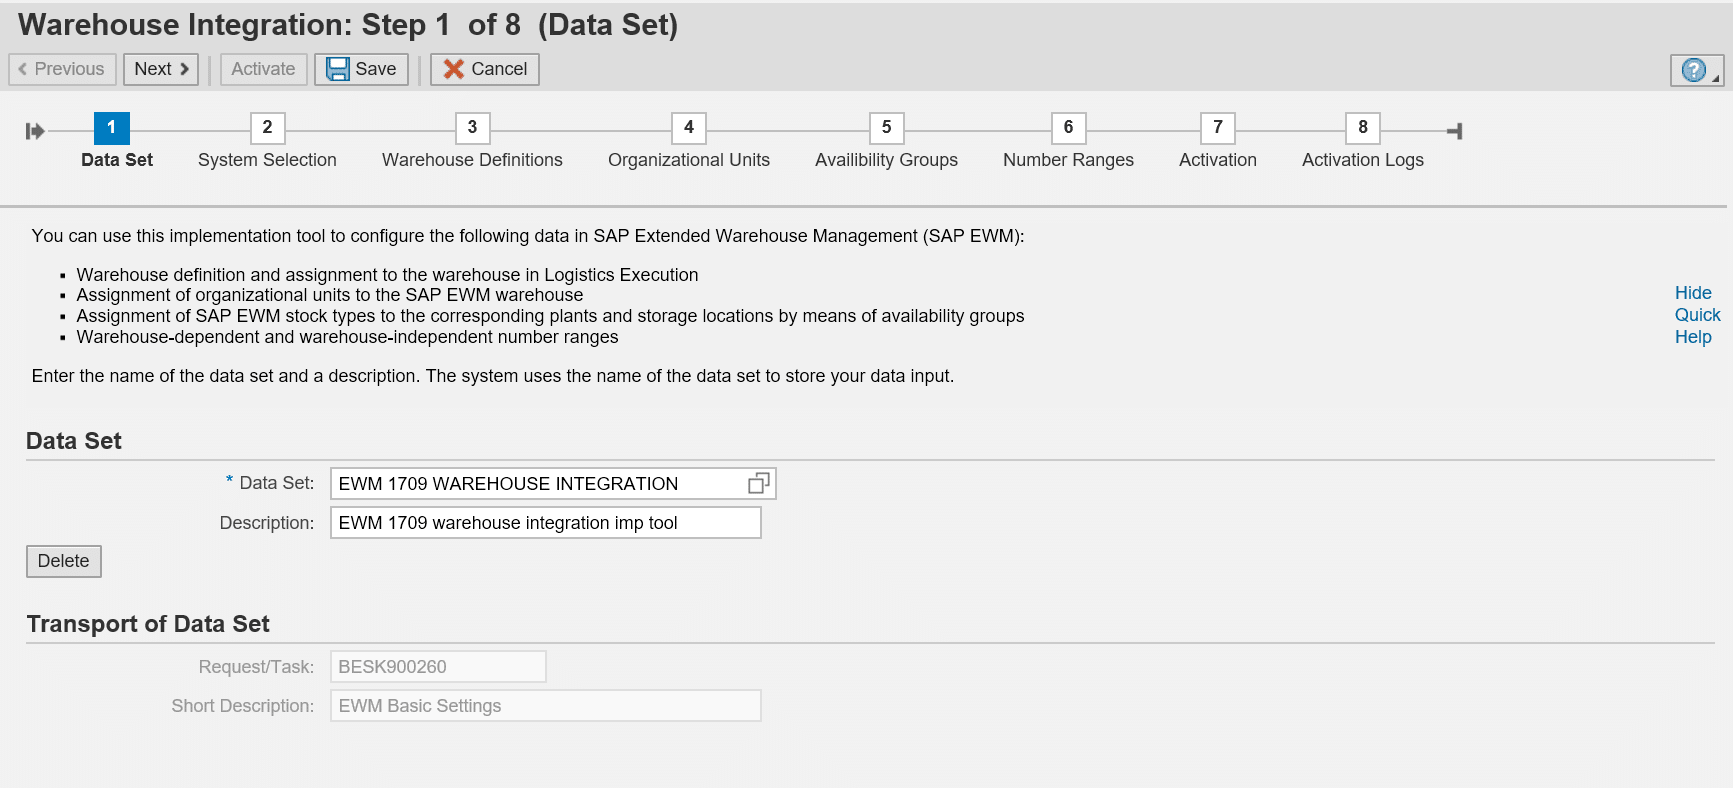Go to step 6 Number Ranges
This screenshot has height=788, width=1733.
1068,128
